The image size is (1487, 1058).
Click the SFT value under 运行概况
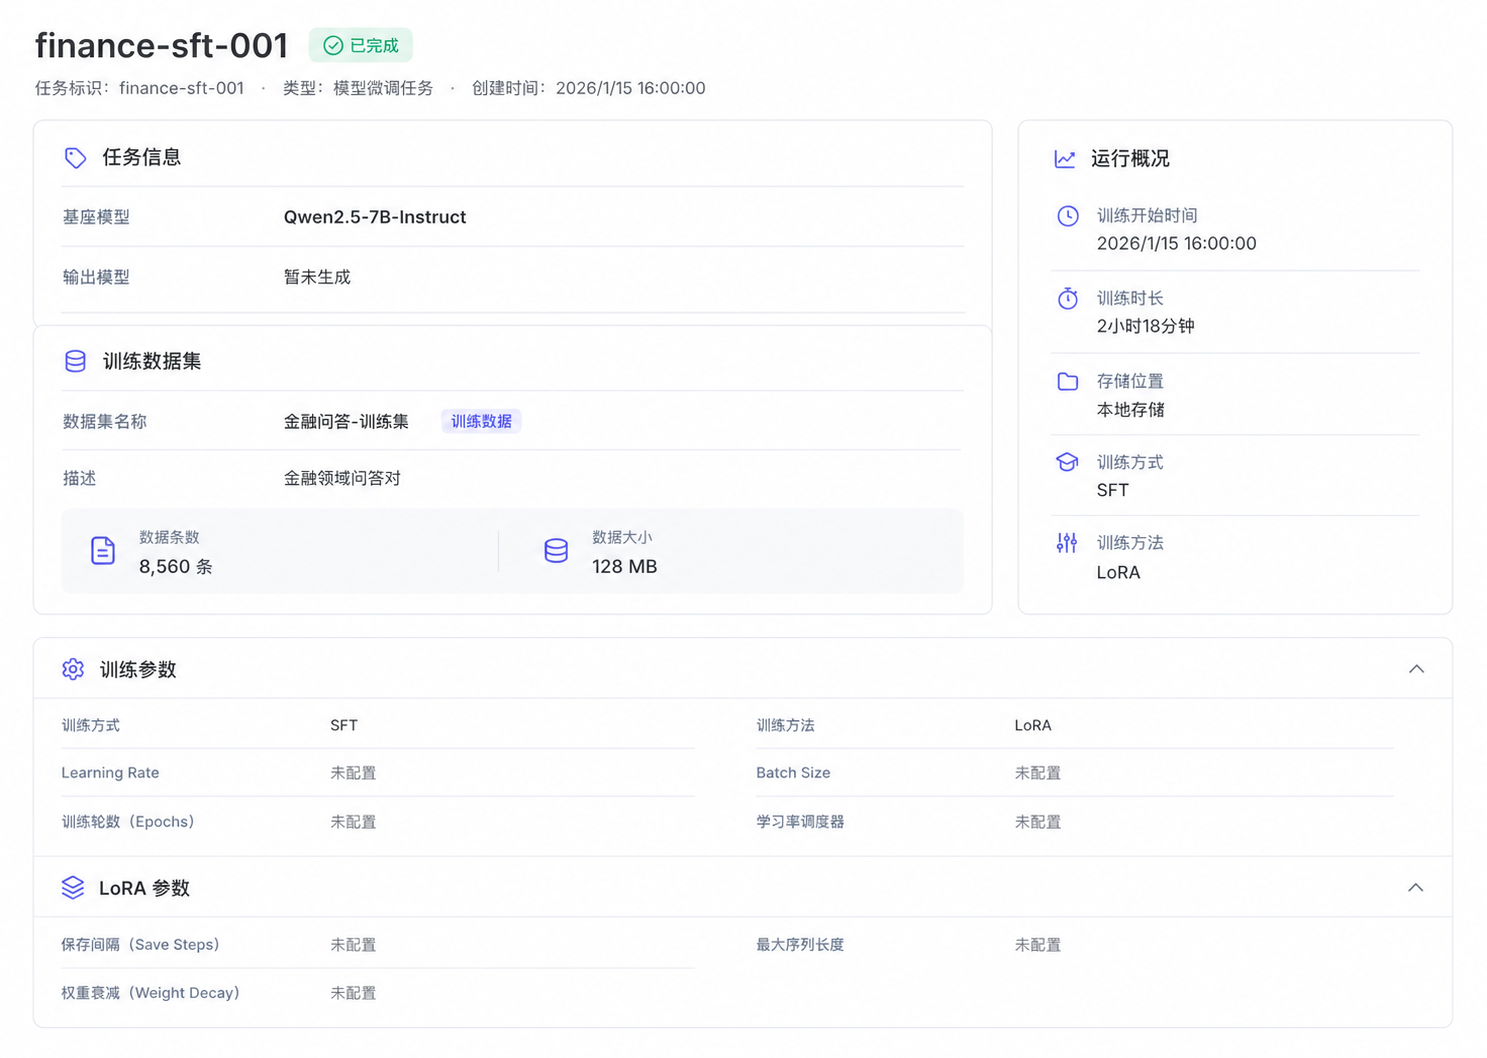click(1113, 490)
